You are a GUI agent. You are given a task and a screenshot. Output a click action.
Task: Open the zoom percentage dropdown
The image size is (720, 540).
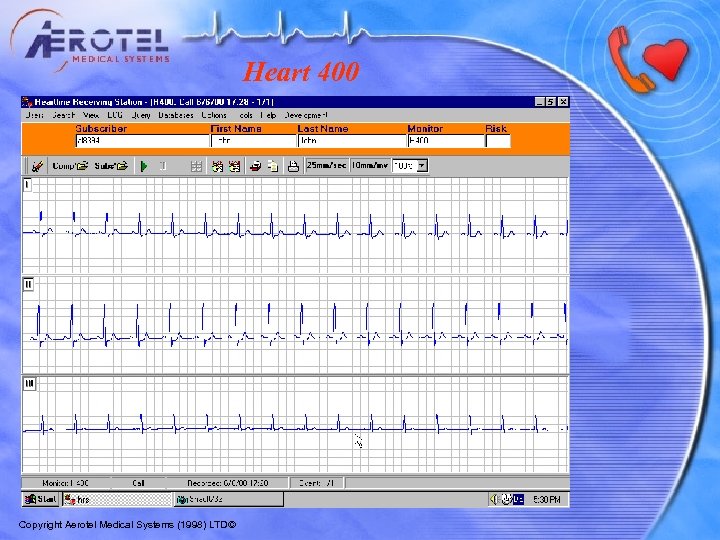click(422, 166)
